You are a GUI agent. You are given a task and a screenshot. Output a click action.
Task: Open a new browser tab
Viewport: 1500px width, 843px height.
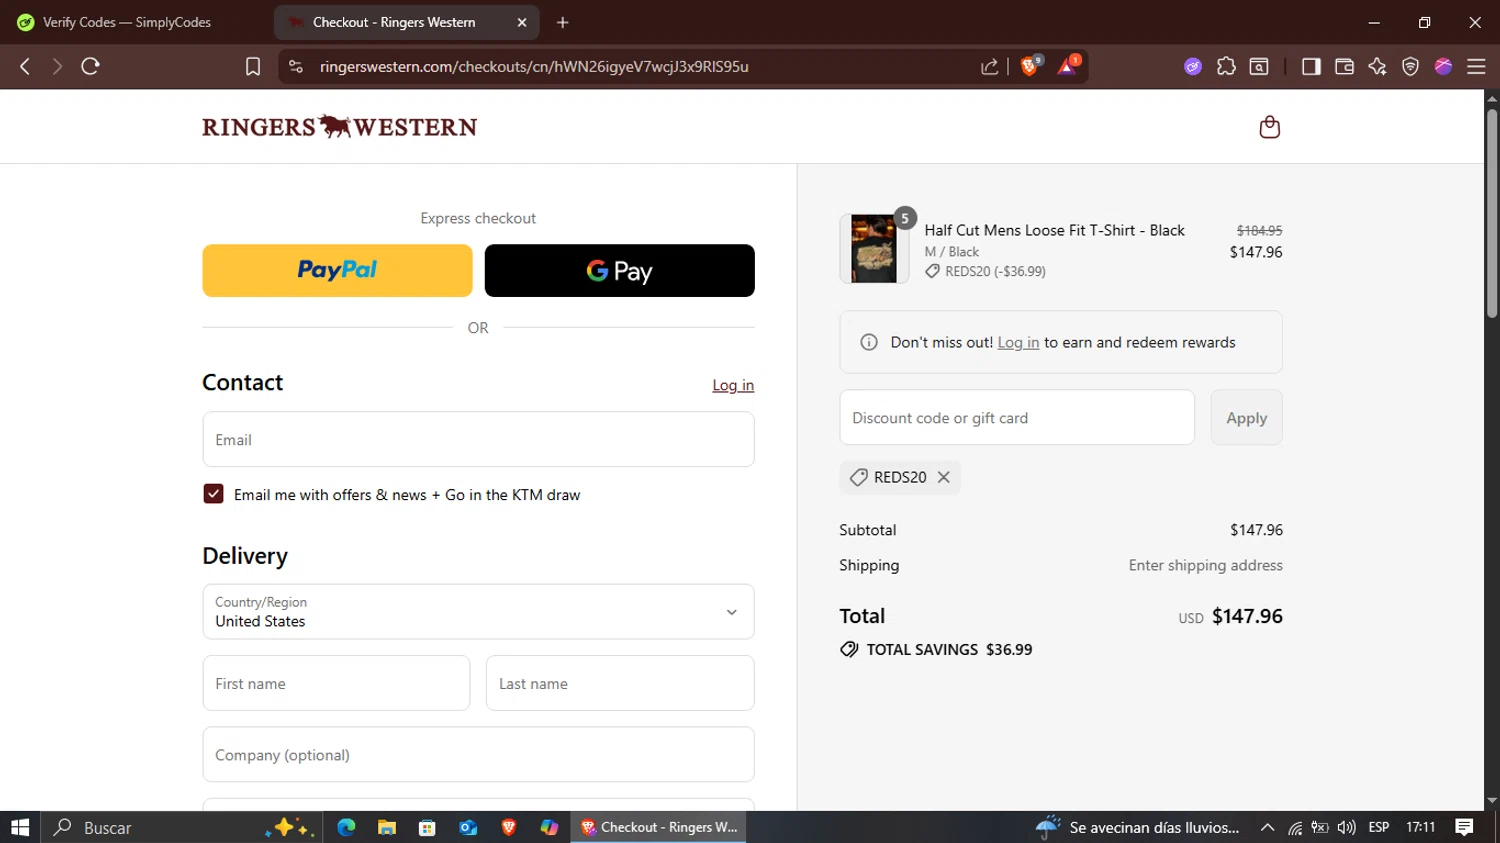(x=563, y=22)
